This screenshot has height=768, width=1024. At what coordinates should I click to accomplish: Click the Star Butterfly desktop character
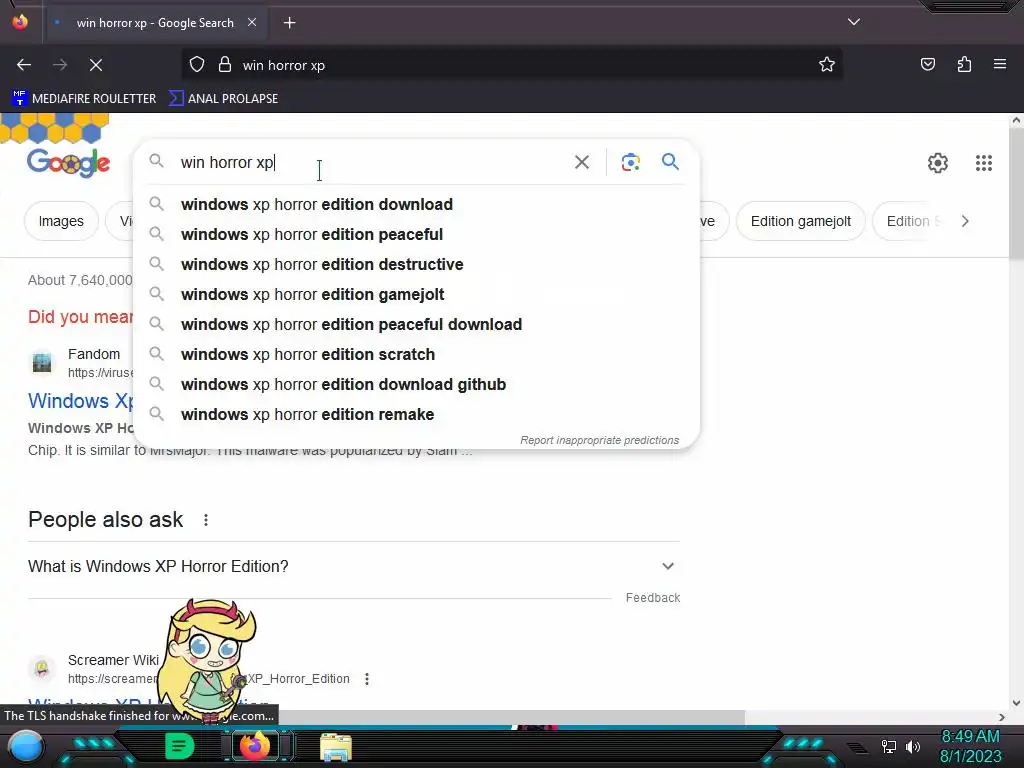[x=208, y=660]
